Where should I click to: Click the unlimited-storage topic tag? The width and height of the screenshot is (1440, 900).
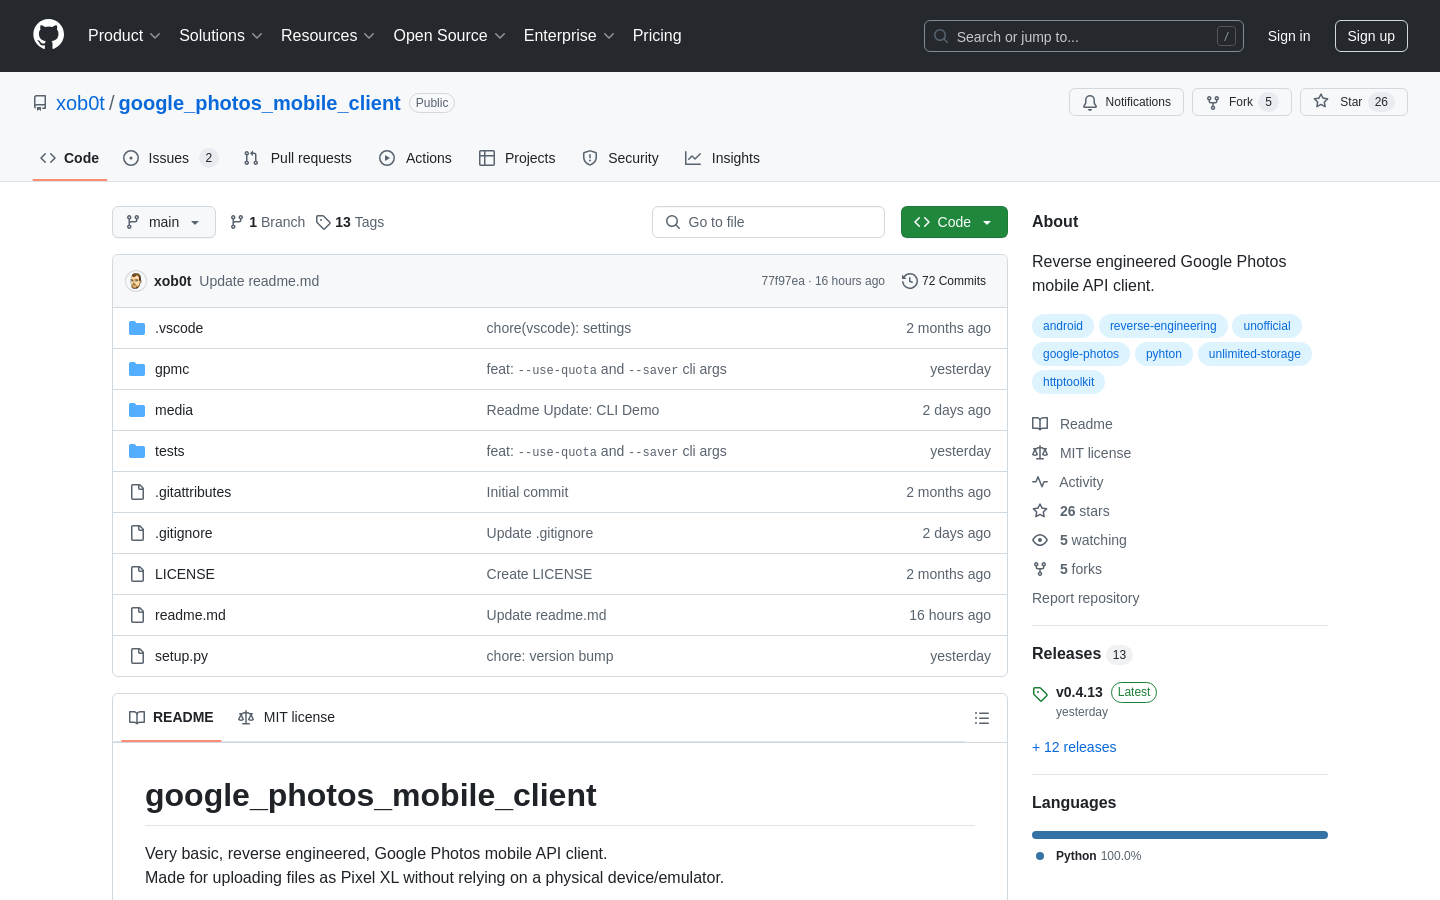pos(1255,354)
